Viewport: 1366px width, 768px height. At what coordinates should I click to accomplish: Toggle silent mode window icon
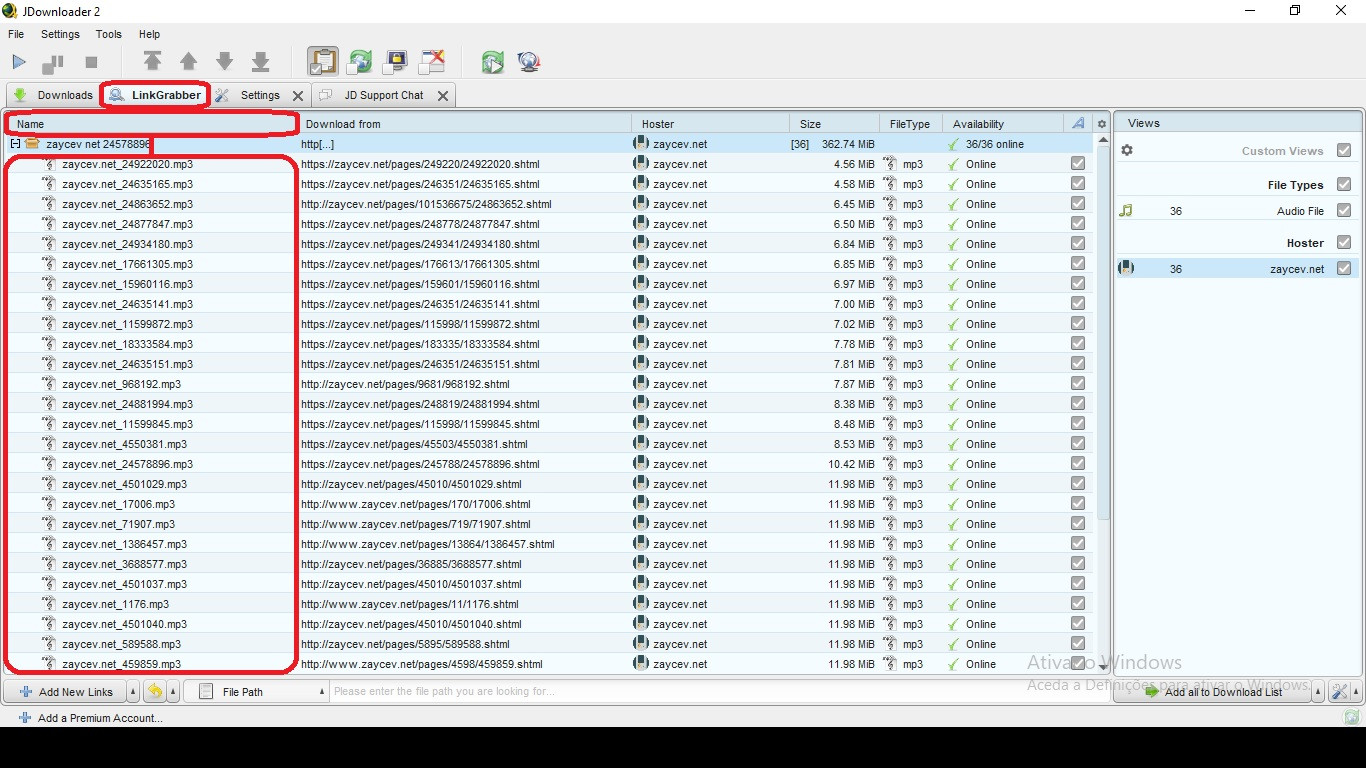coord(431,62)
